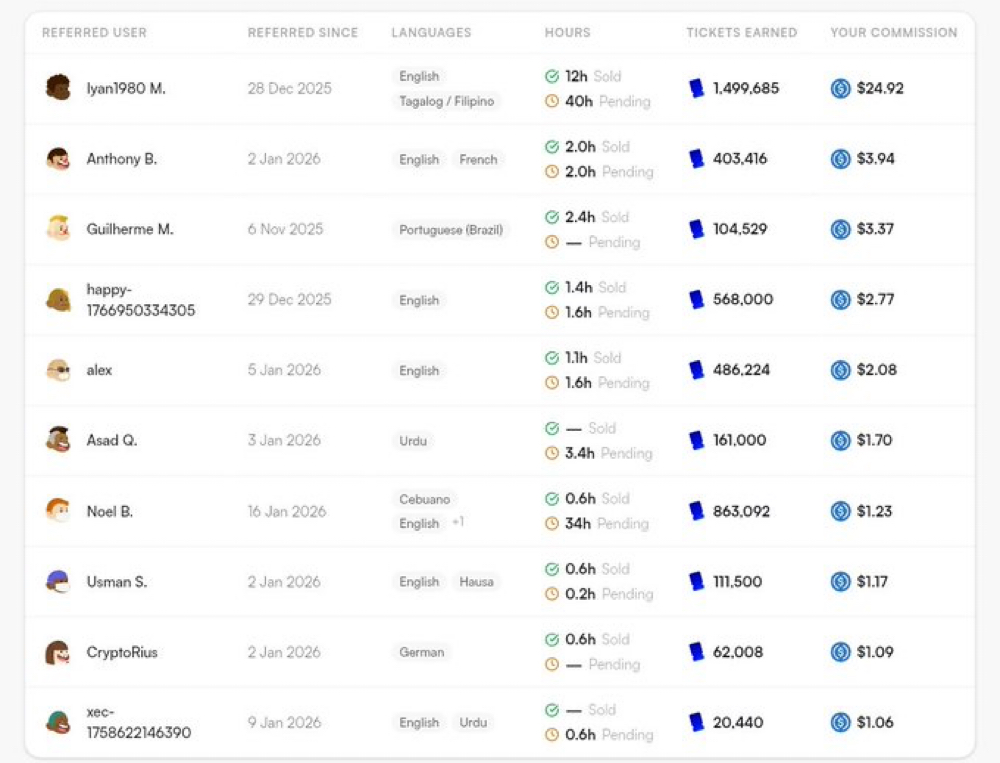
Task: Click the Hausa language tag for Usman S.
Action: coord(476,582)
